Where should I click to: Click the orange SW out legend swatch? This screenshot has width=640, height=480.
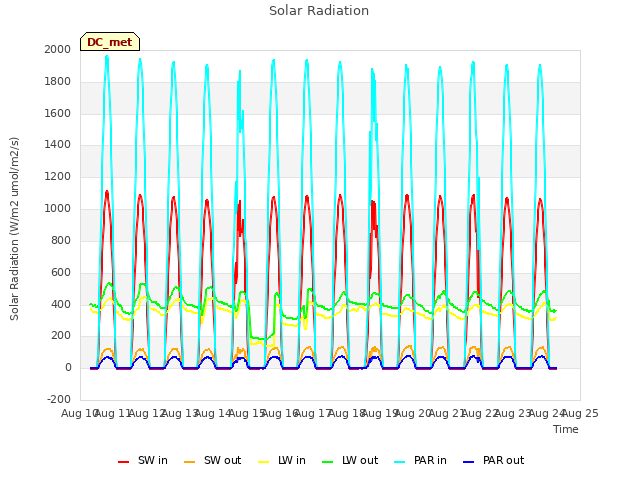189,462
